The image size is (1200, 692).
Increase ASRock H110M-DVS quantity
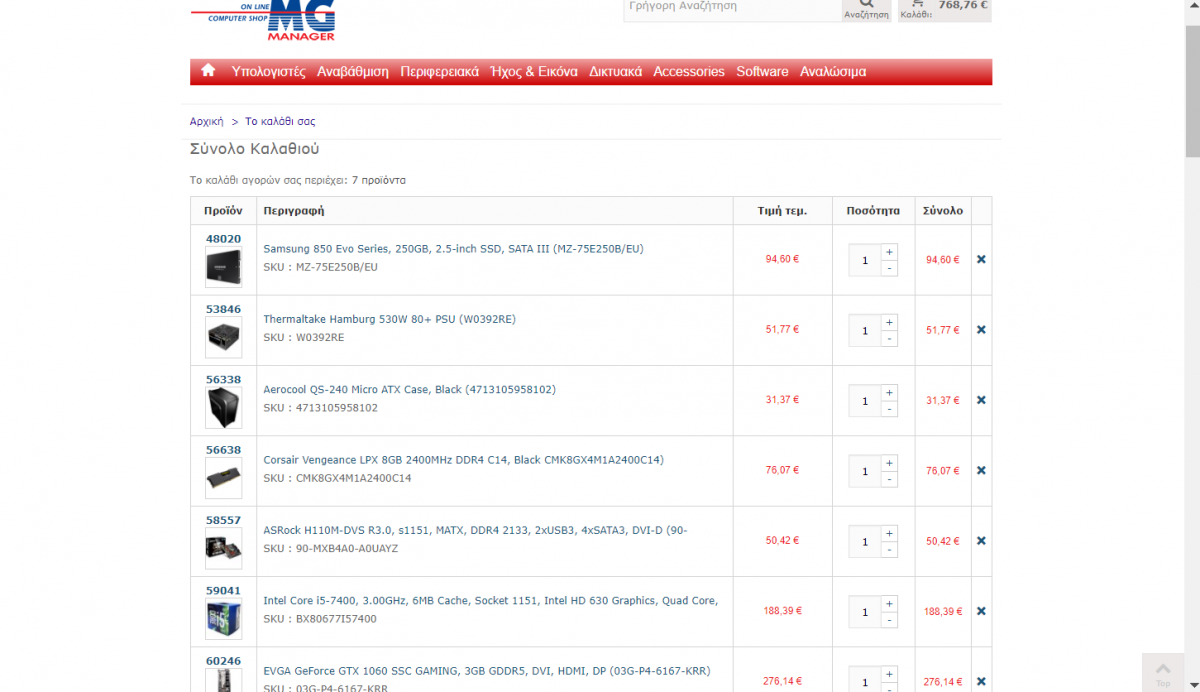click(889, 533)
